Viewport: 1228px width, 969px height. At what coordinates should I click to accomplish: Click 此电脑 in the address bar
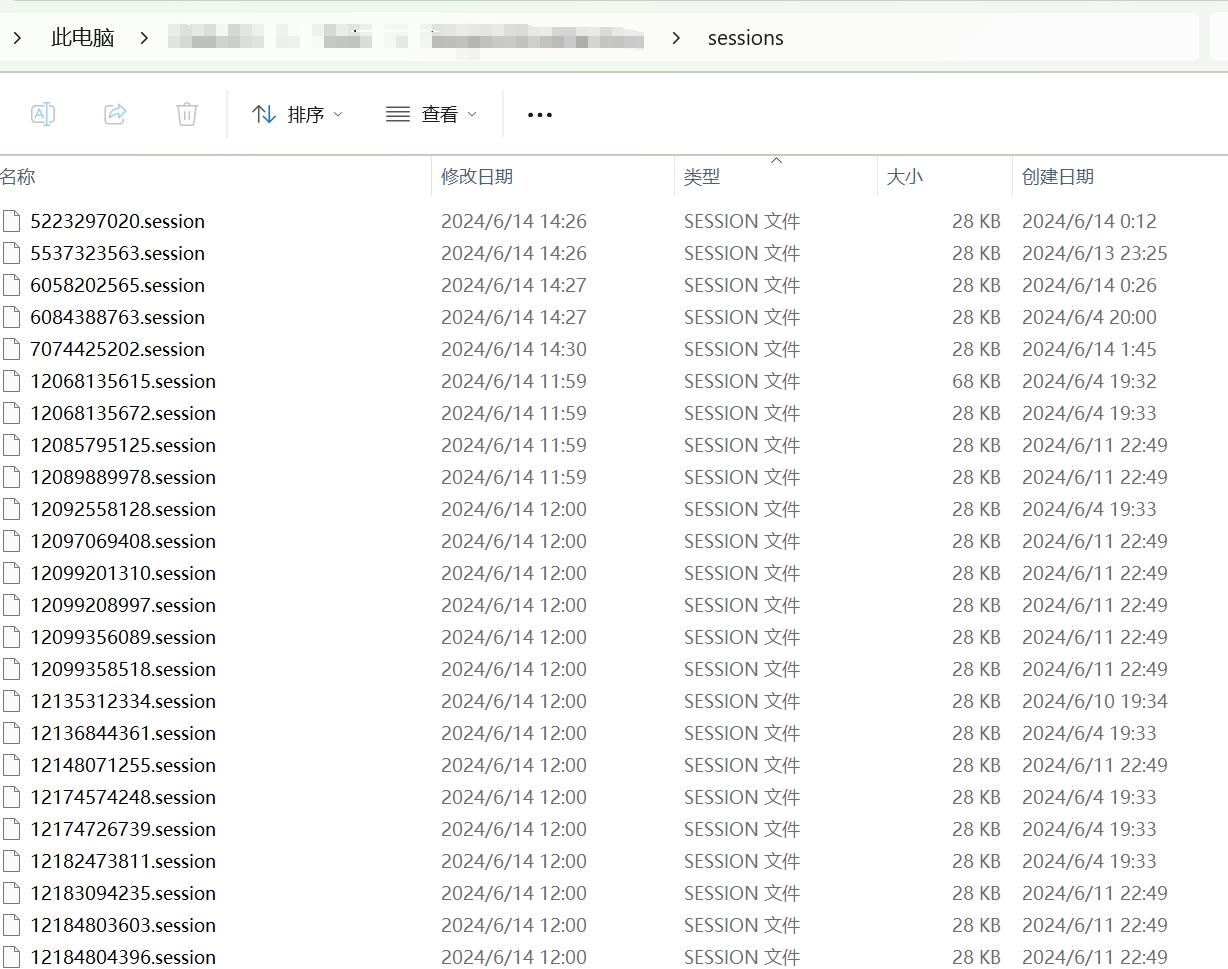tap(83, 38)
